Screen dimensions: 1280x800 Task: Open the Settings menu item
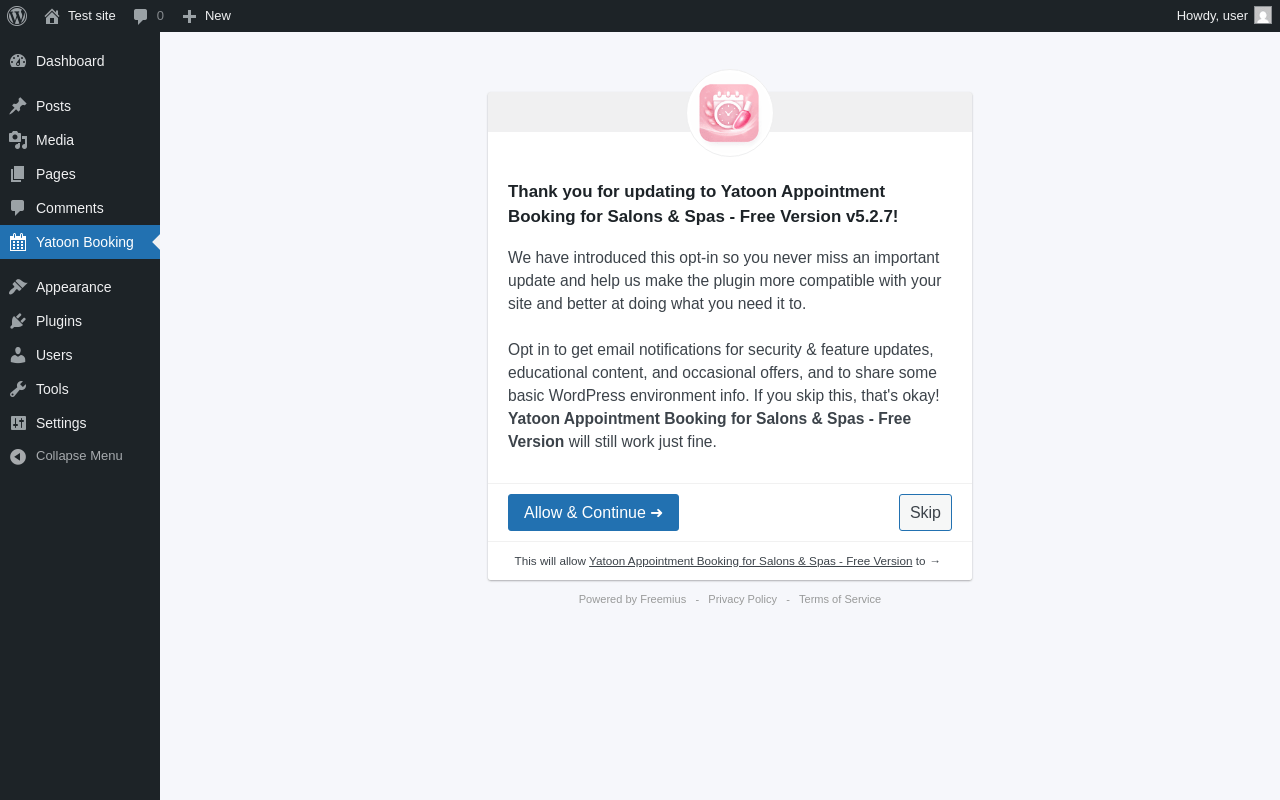point(80,423)
